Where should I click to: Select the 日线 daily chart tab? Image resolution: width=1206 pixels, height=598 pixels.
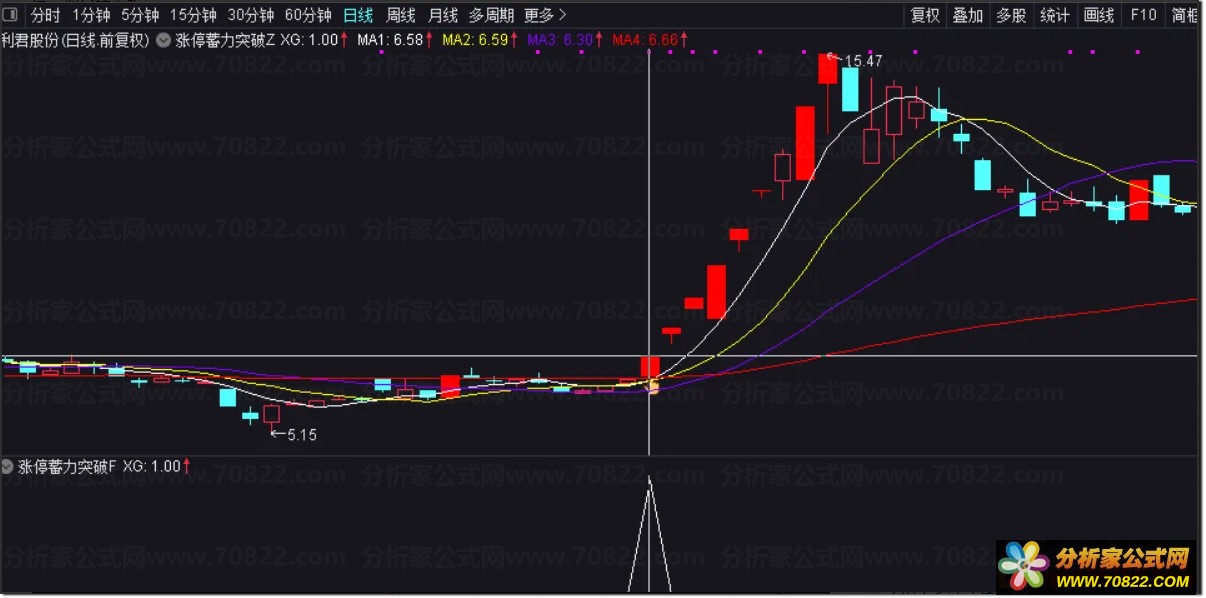click(358, 15)
